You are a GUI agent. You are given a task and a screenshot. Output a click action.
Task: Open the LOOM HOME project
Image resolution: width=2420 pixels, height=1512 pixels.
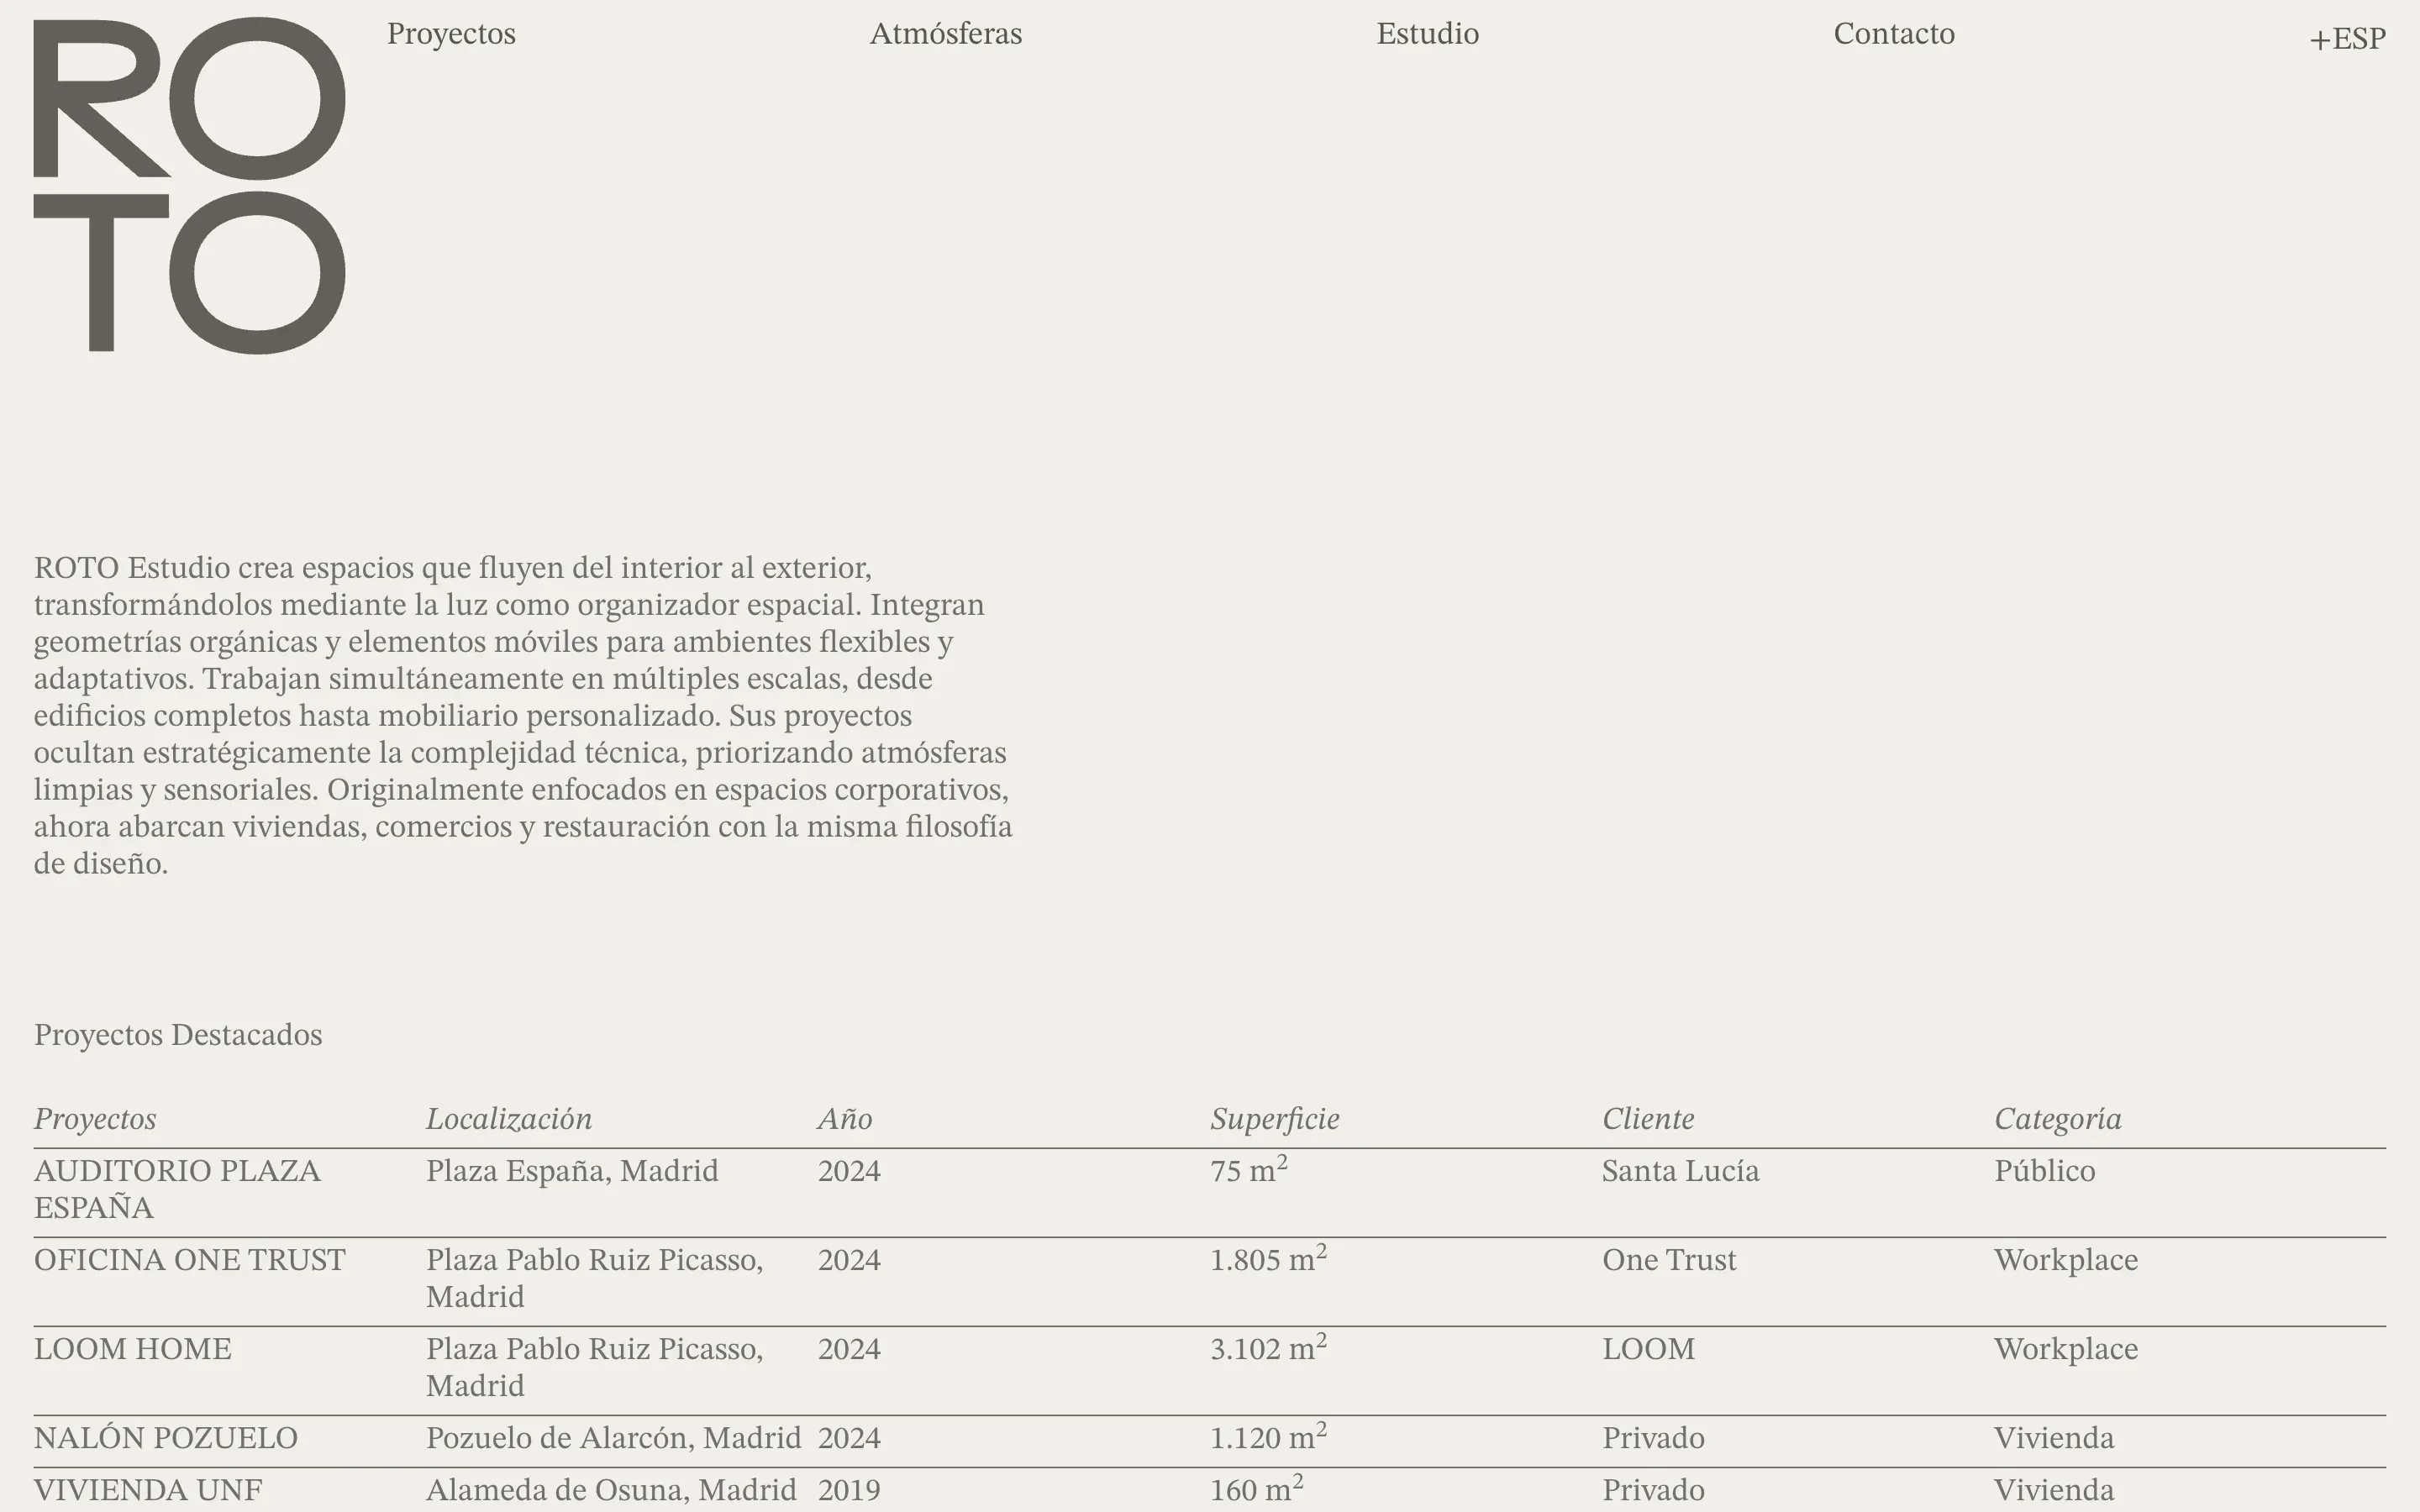coord(133,1349)
